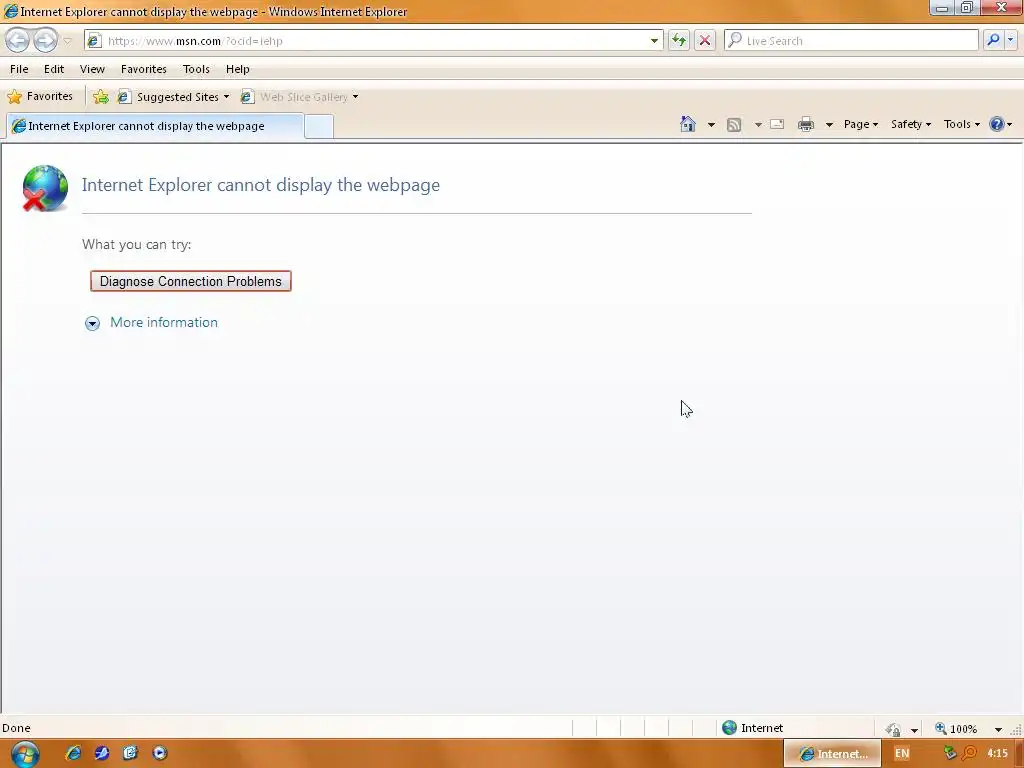Click the EN language bar indicator
Viewport: 1024px width, 768px height.
coord(902,754)
